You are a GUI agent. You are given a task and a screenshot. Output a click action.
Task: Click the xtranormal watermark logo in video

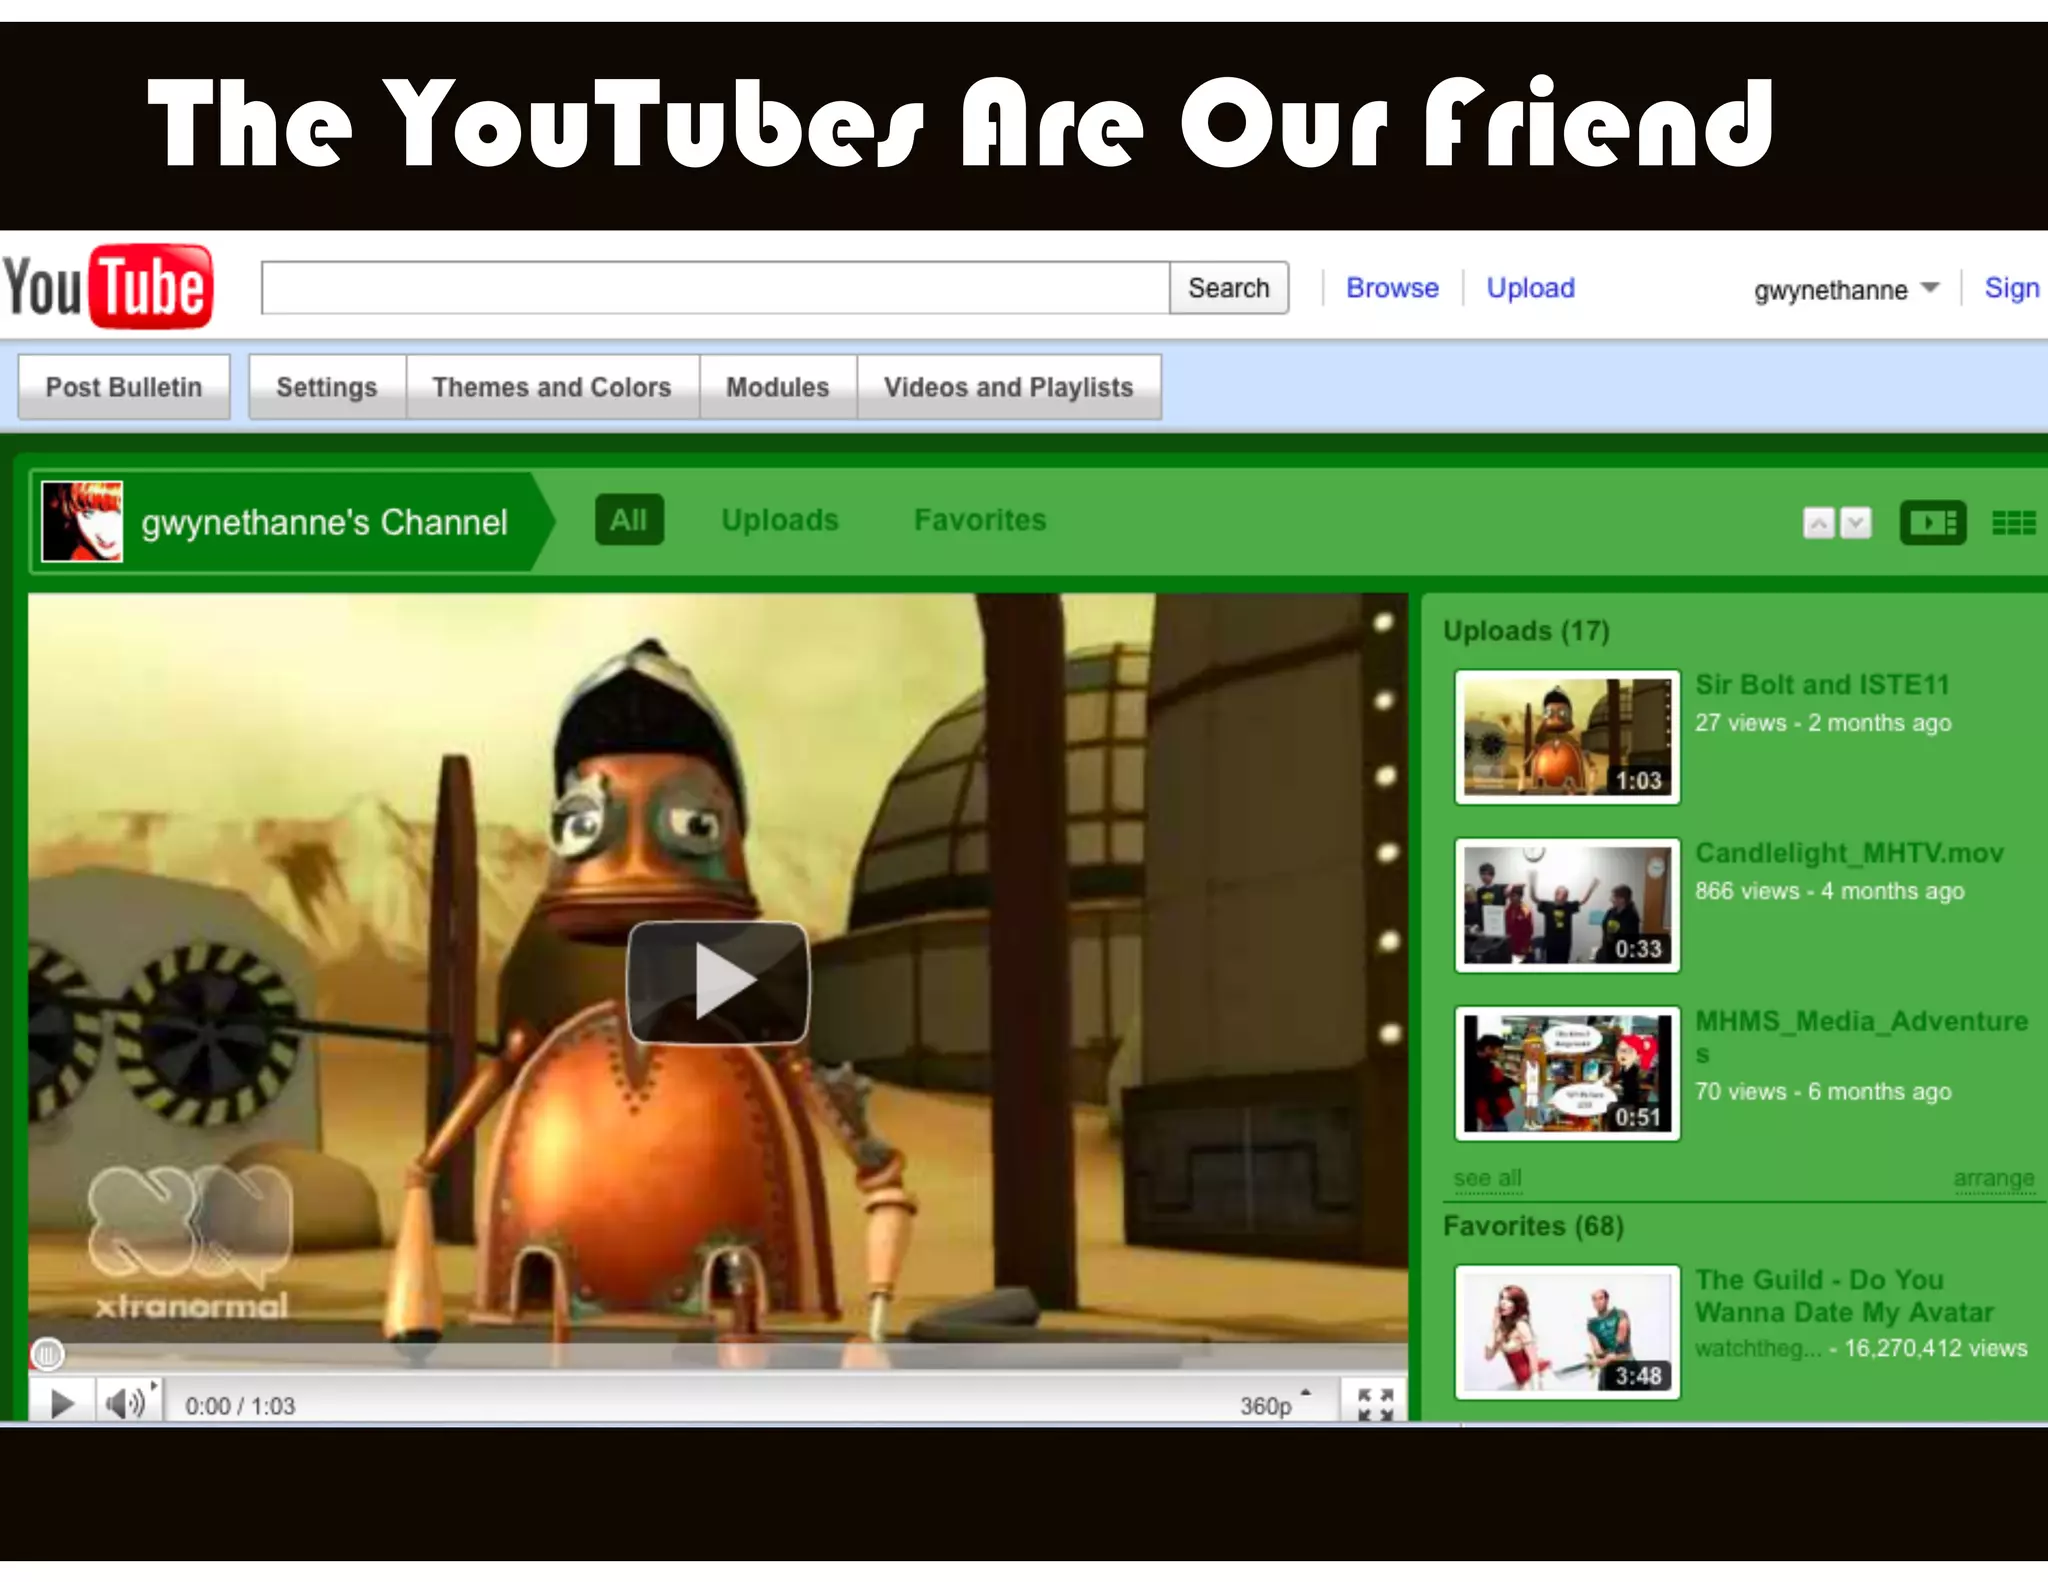pyautogui.click(x=191, y=1242)
